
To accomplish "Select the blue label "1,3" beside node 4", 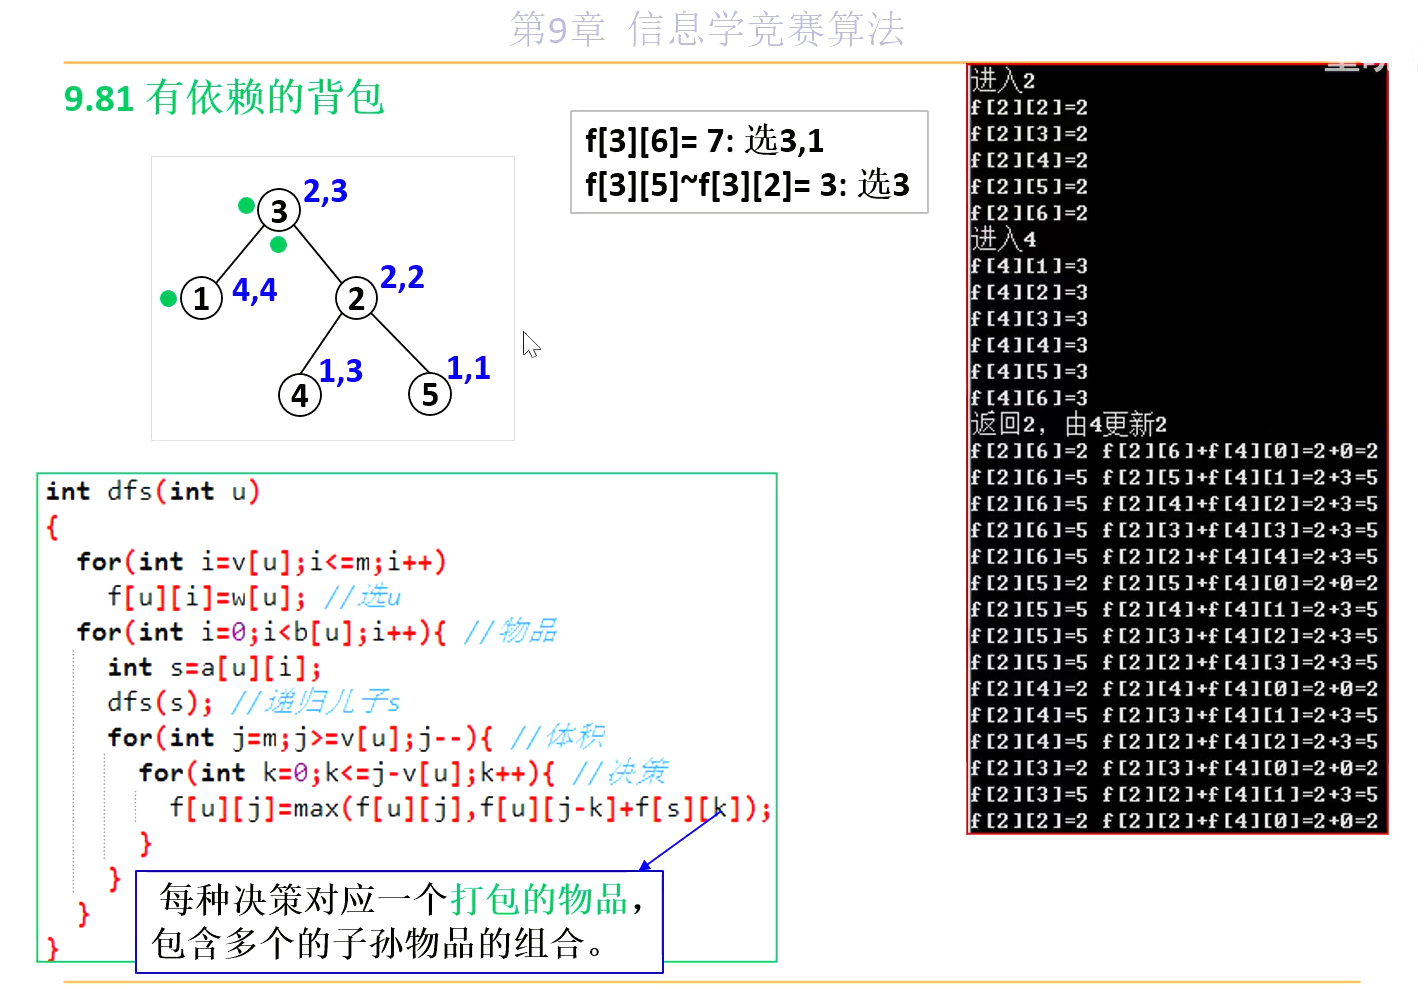I will point(341,370).
